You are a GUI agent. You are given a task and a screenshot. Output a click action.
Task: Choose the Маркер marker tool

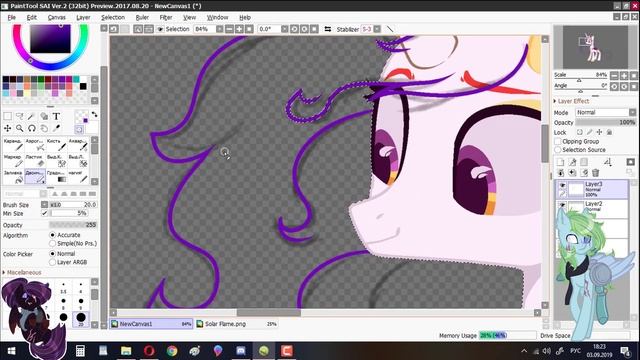(x=13, y=160)
